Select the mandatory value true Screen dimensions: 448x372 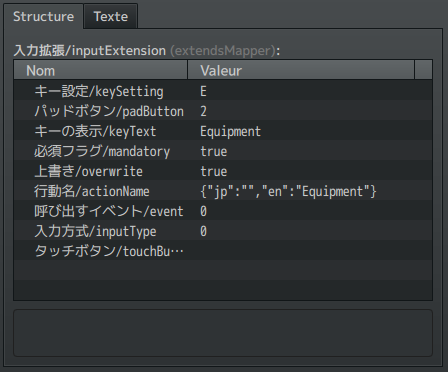coord(213,151)
